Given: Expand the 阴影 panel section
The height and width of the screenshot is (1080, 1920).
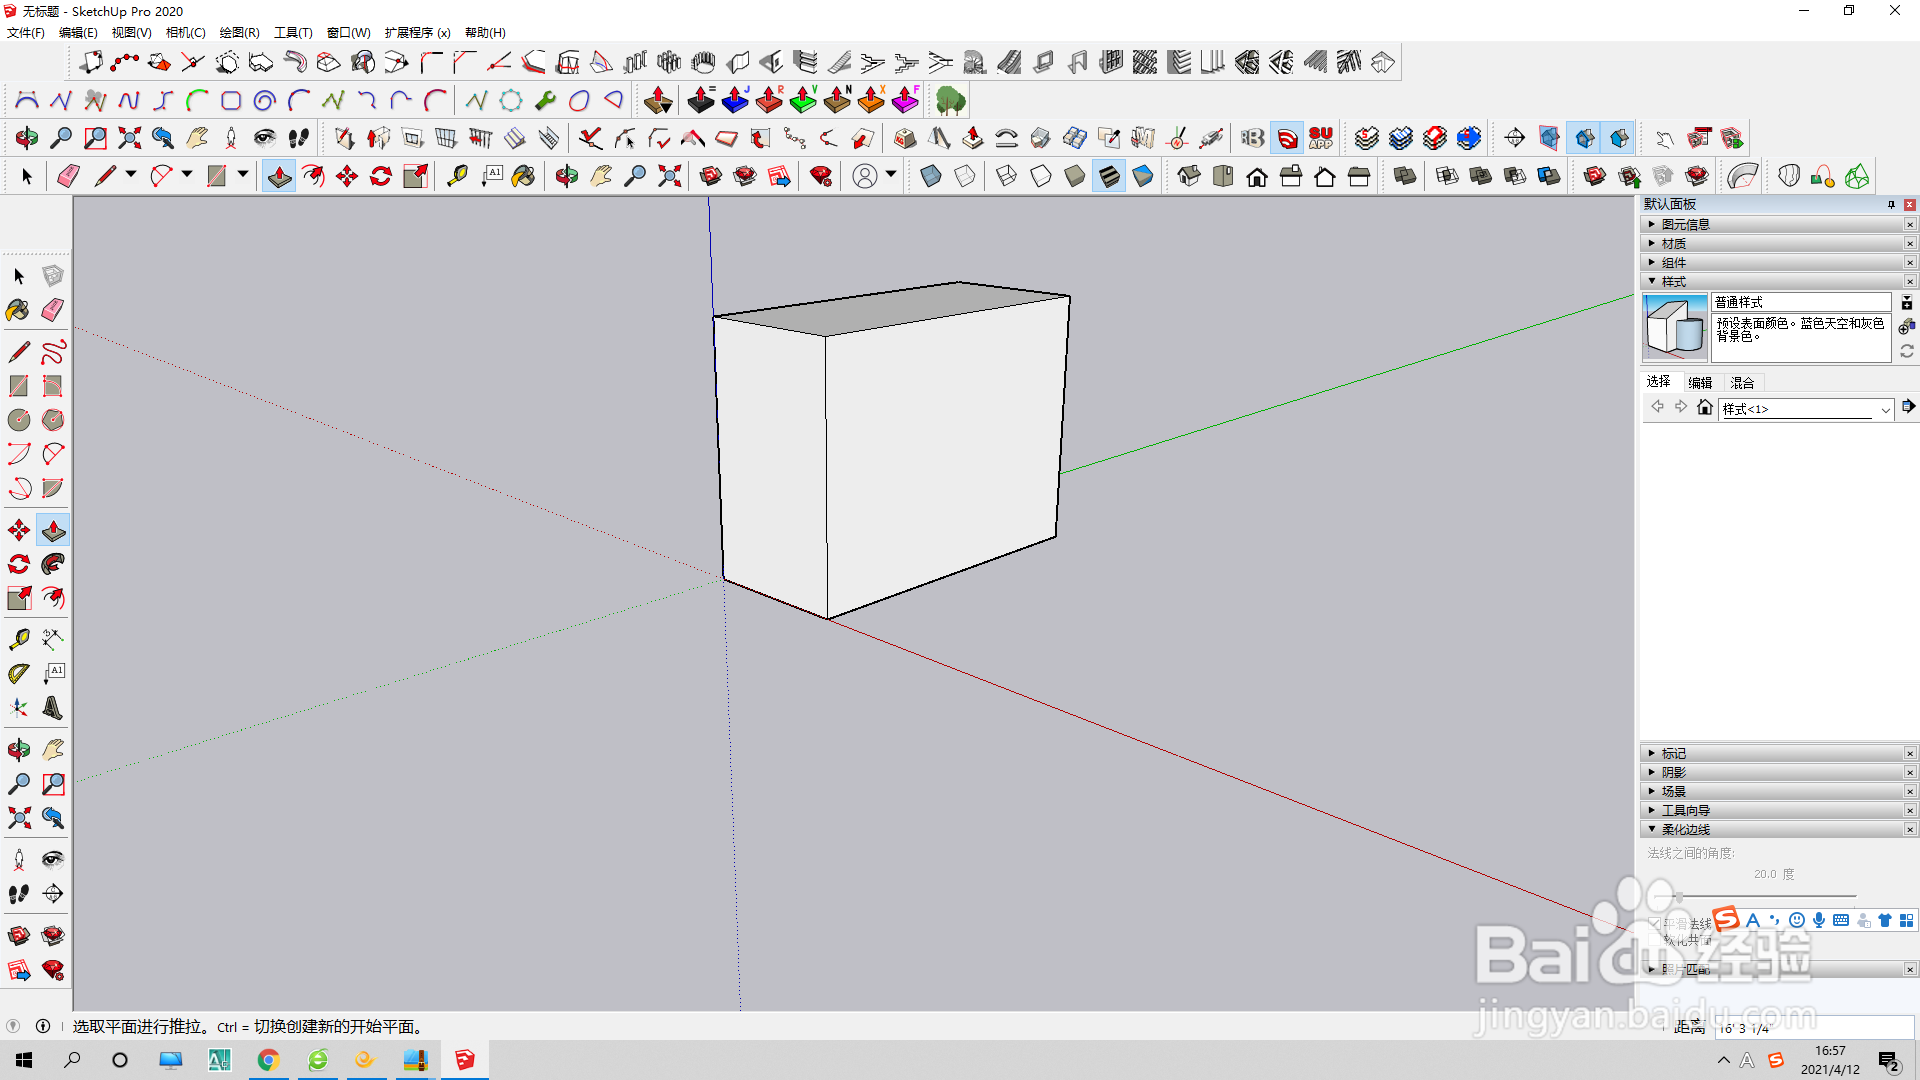Looking at the screenshot, I should coord(1673,772).
